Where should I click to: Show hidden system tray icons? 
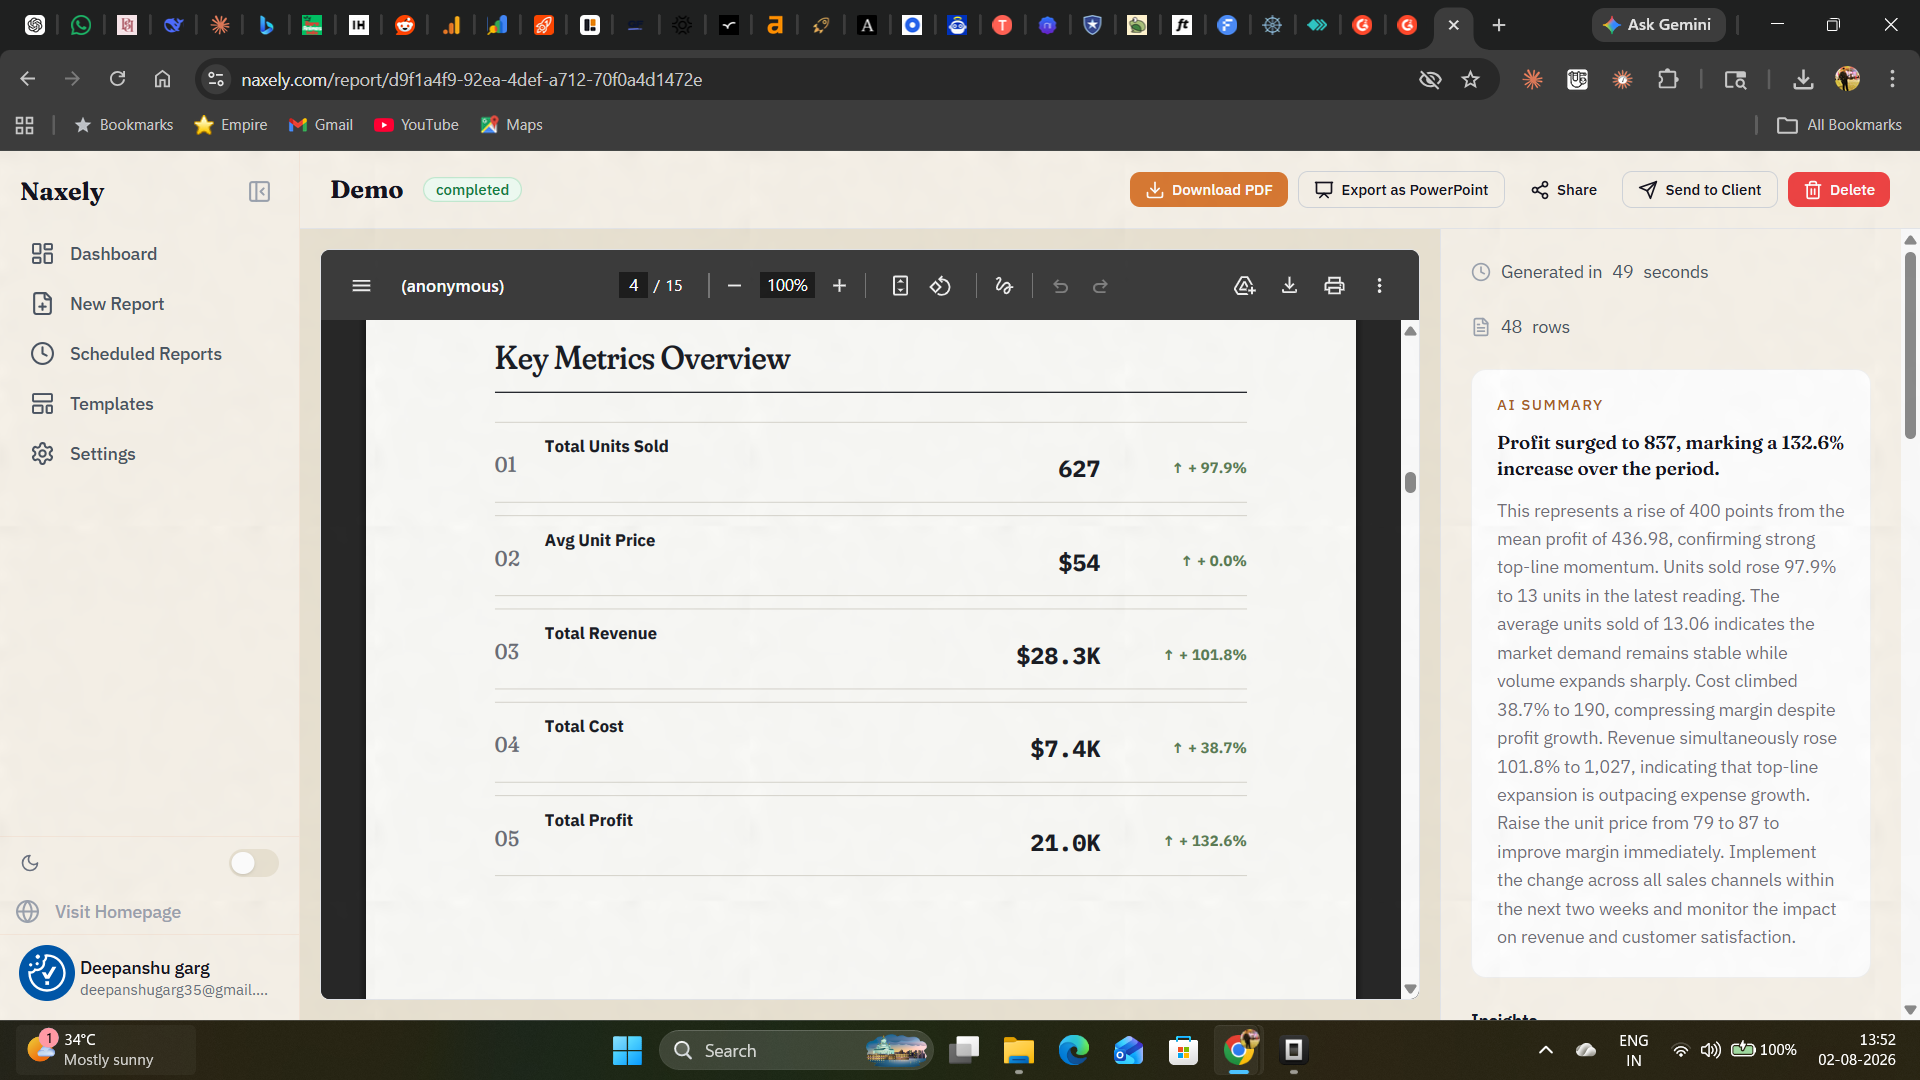tap(1545, 1050)
